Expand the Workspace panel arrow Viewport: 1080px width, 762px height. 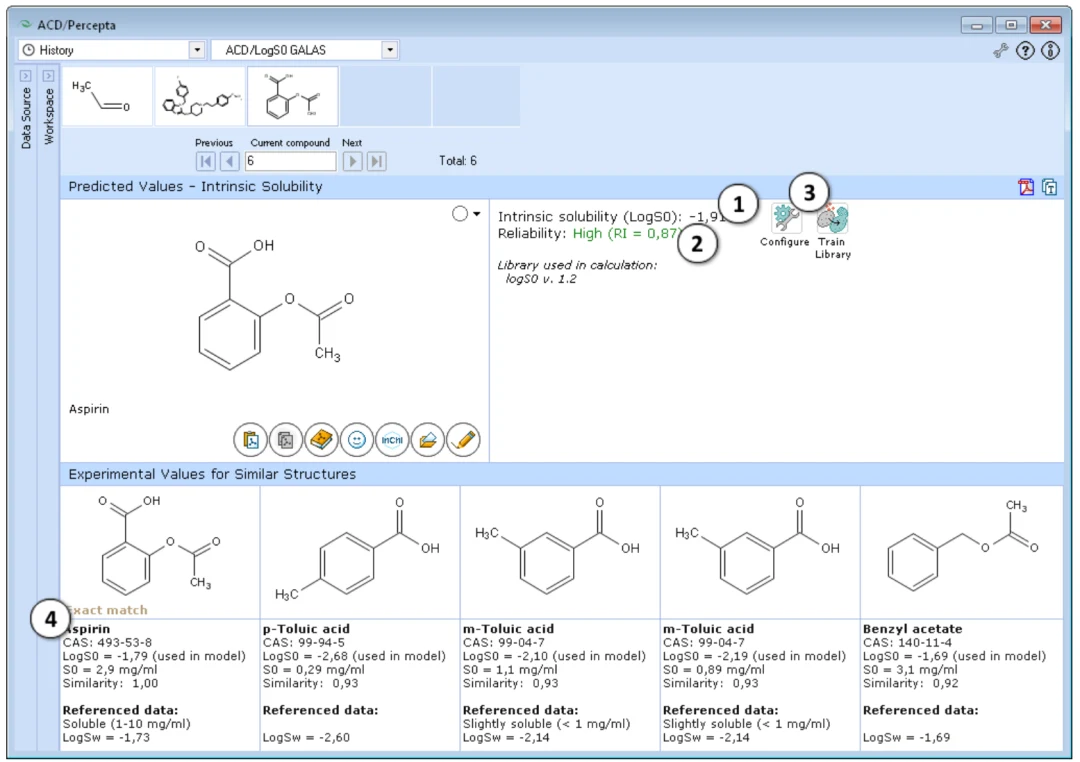[48, 76]
